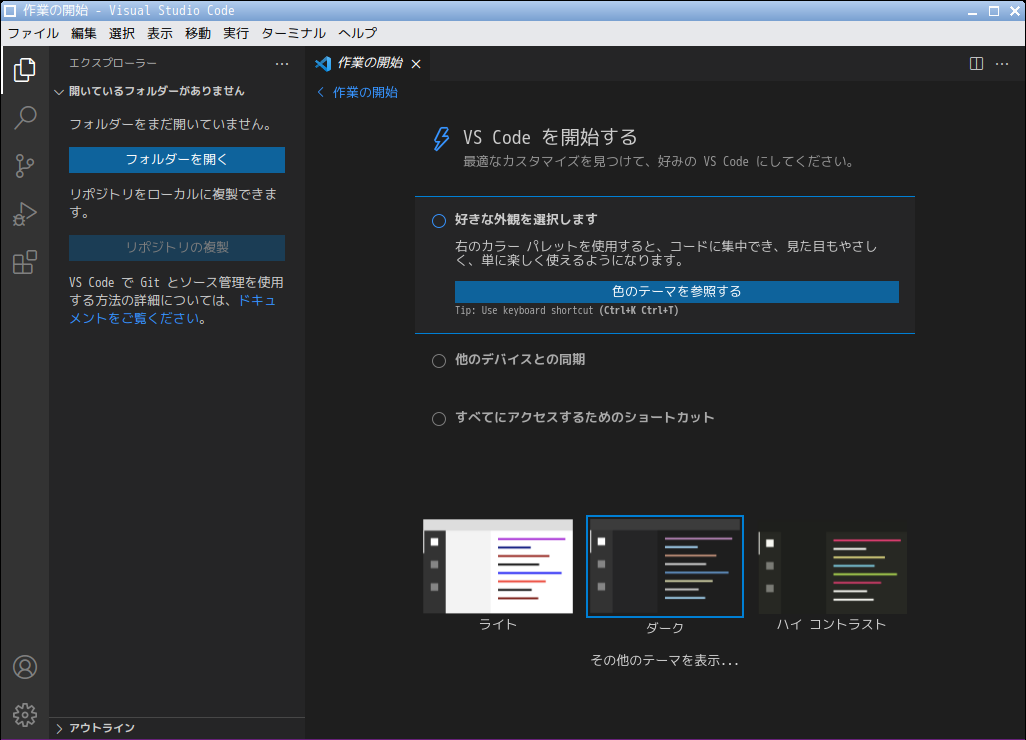
Task: Click the 好きな外観を選択します step title
Action: point(525,220)
